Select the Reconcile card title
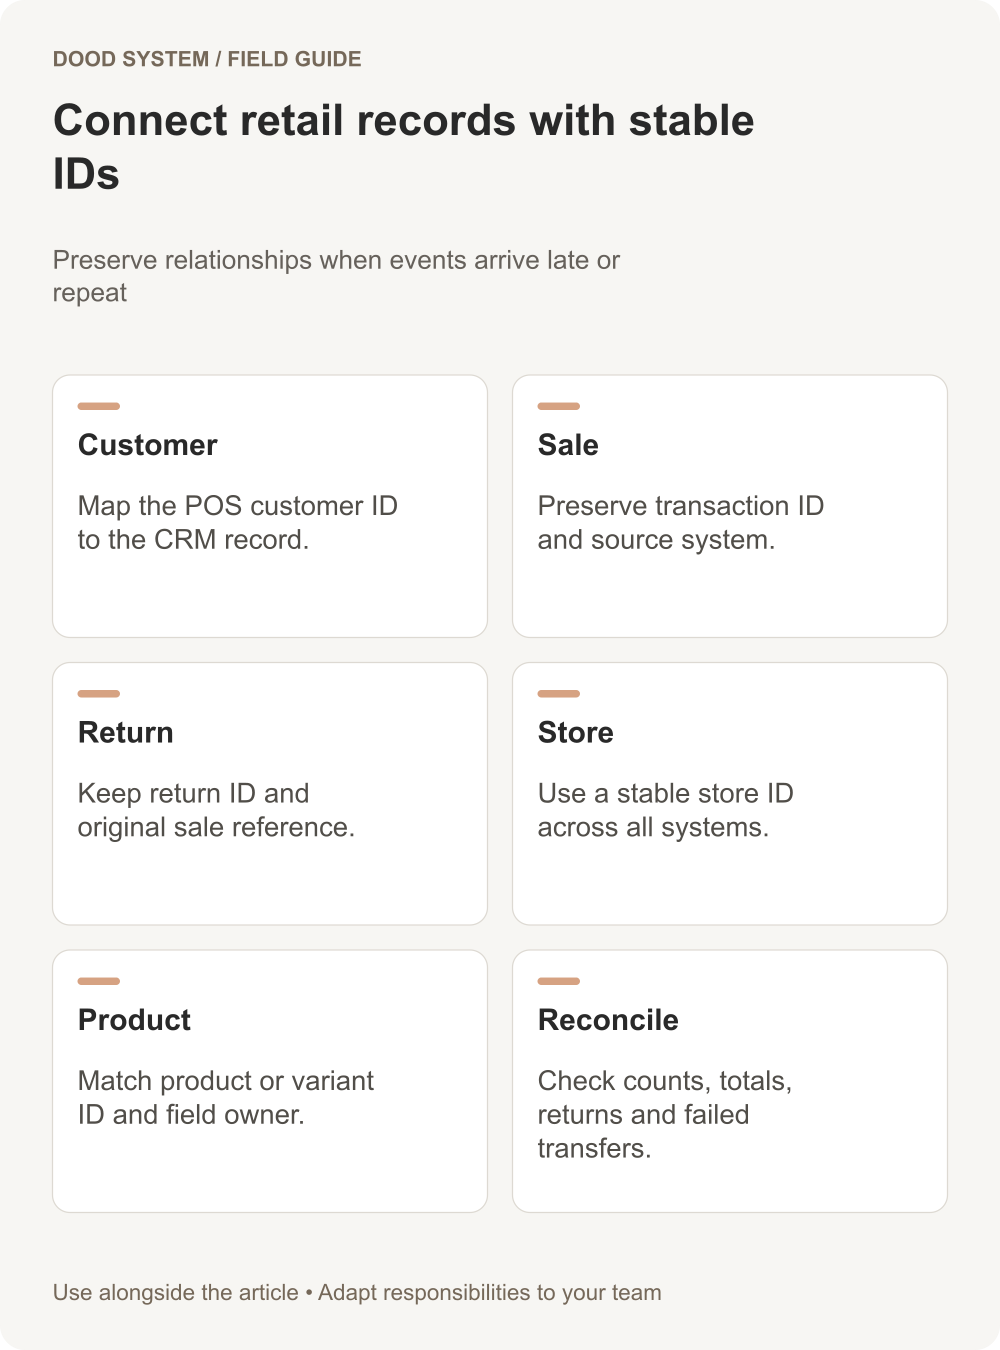Viewport: 1000px width, 1350px height. point(608,1020)
